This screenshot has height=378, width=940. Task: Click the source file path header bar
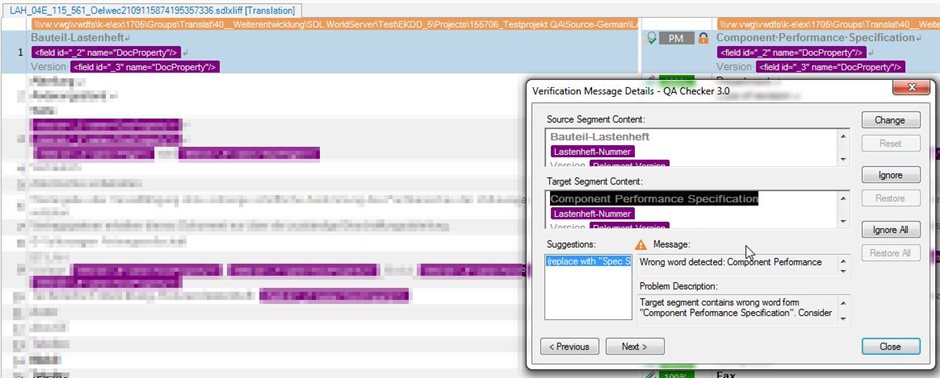pos(336,24)
